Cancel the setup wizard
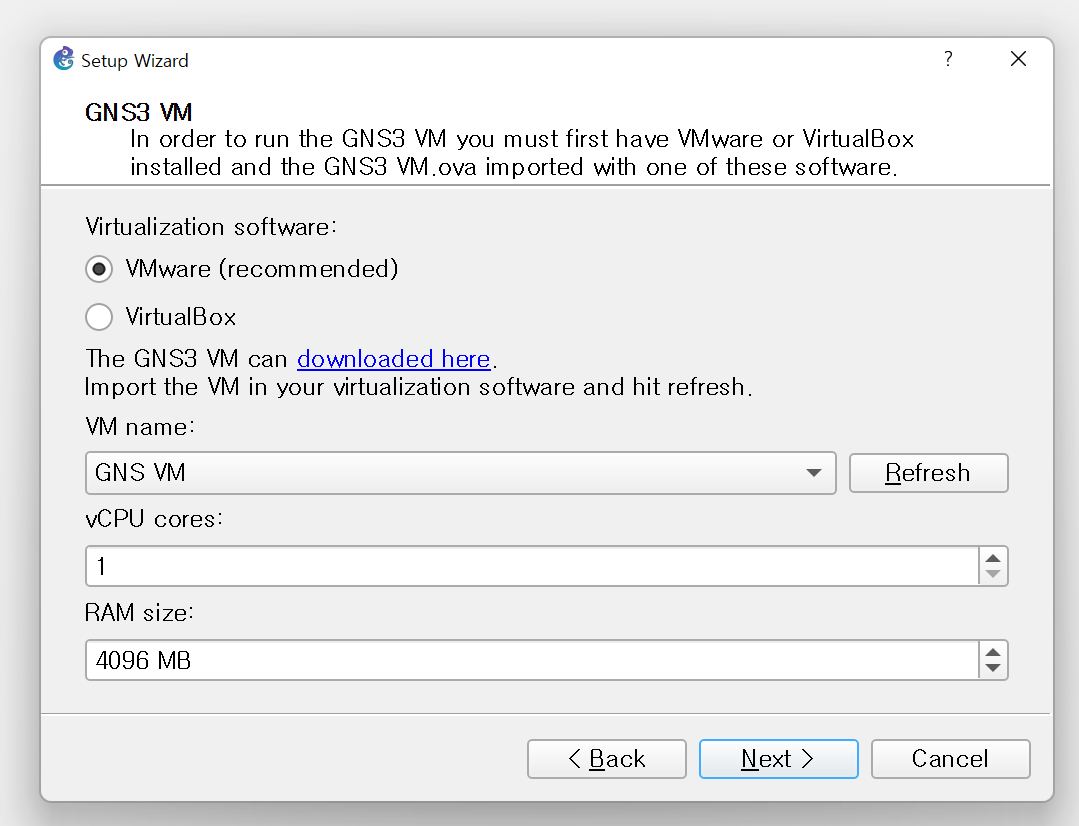 click(951, 759)
